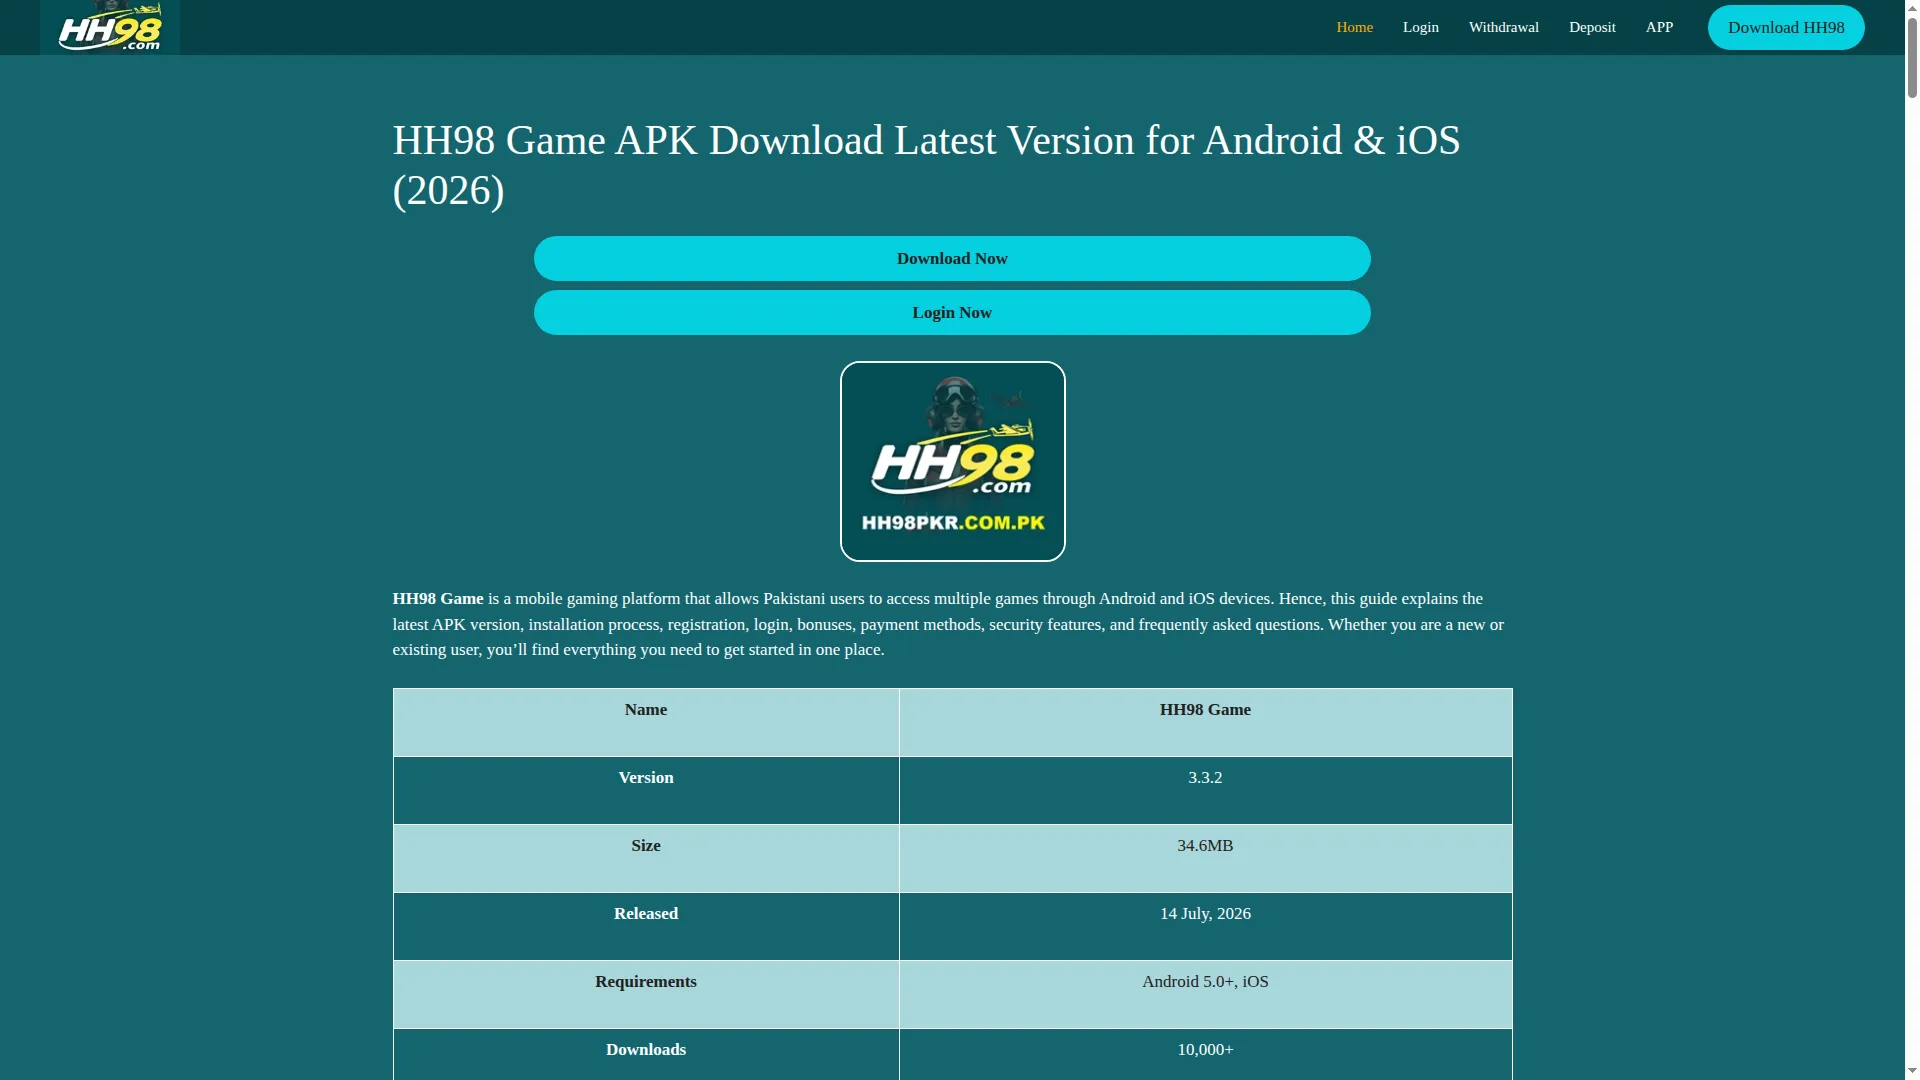
Task: Click the page title heading text
Action: (x=926, y=165)
